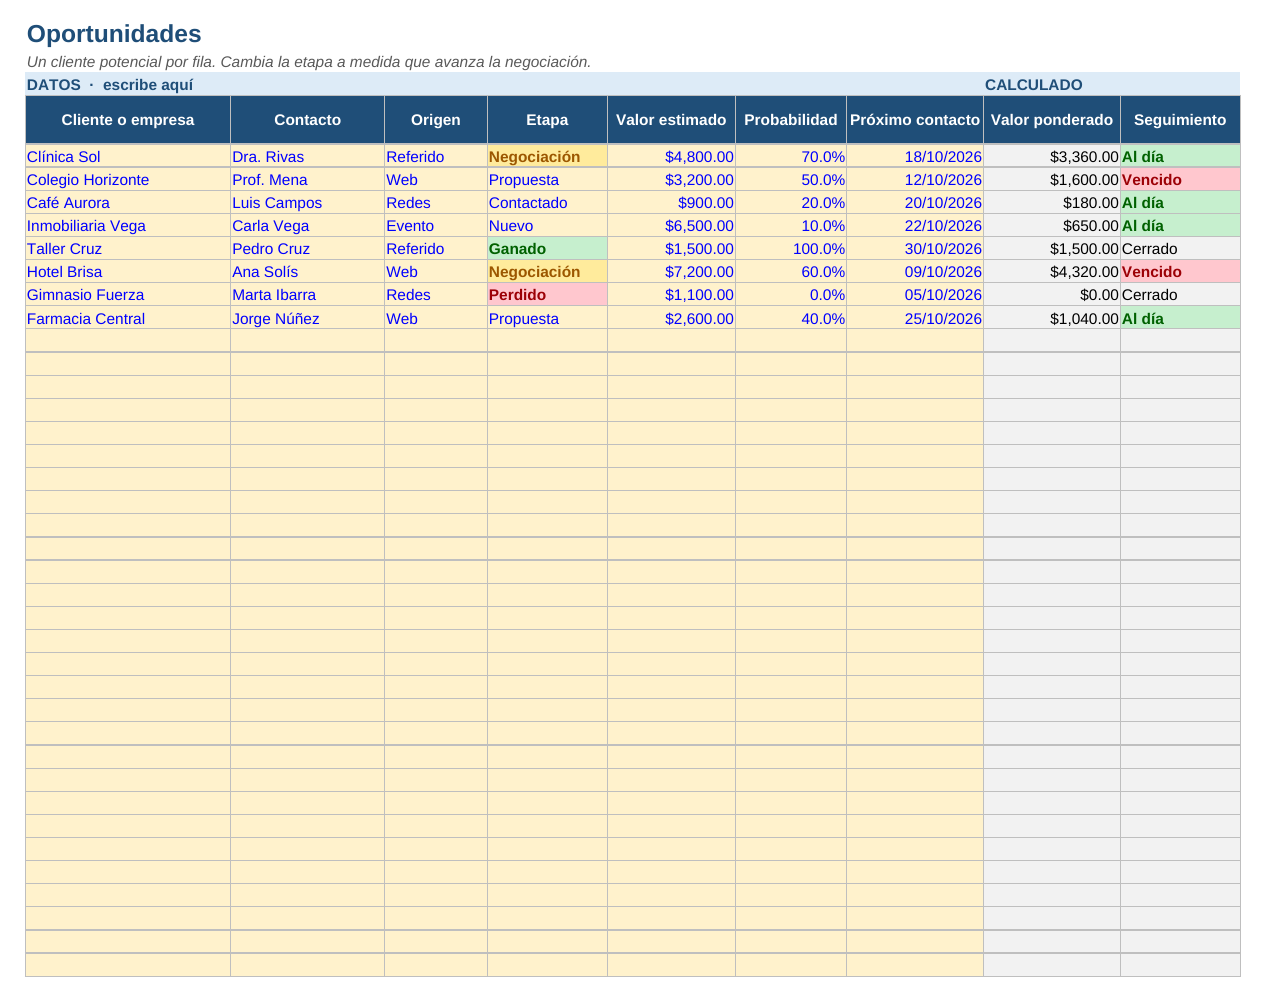The width and height of the screenshot is (1265, 1001).
Task: Select contact 'Pedro Cruz'
Action: pos(308,248)
